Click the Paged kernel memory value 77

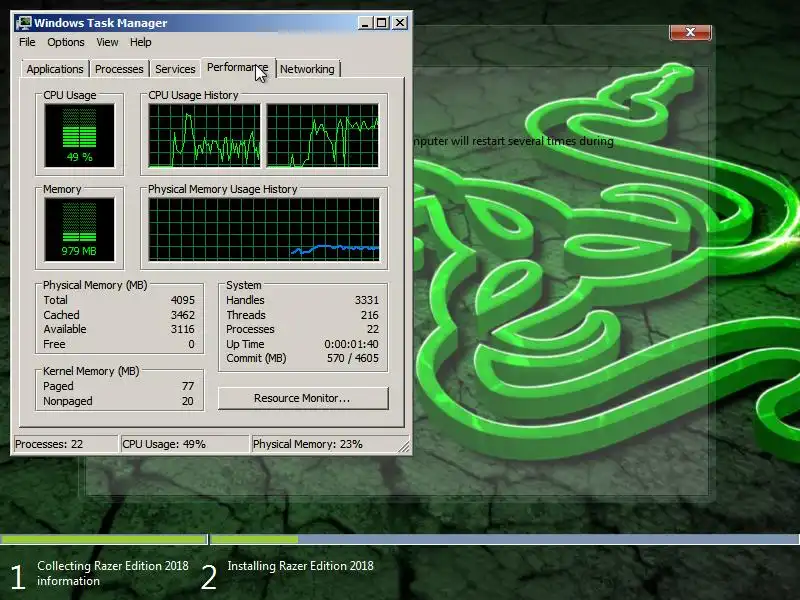(x=188, y=386)
